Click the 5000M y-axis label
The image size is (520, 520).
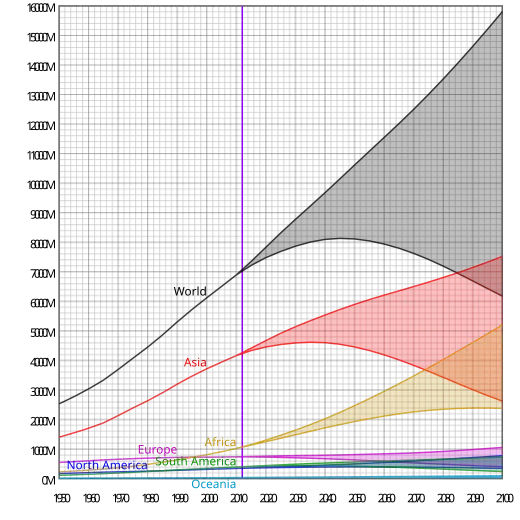[43, 333]
